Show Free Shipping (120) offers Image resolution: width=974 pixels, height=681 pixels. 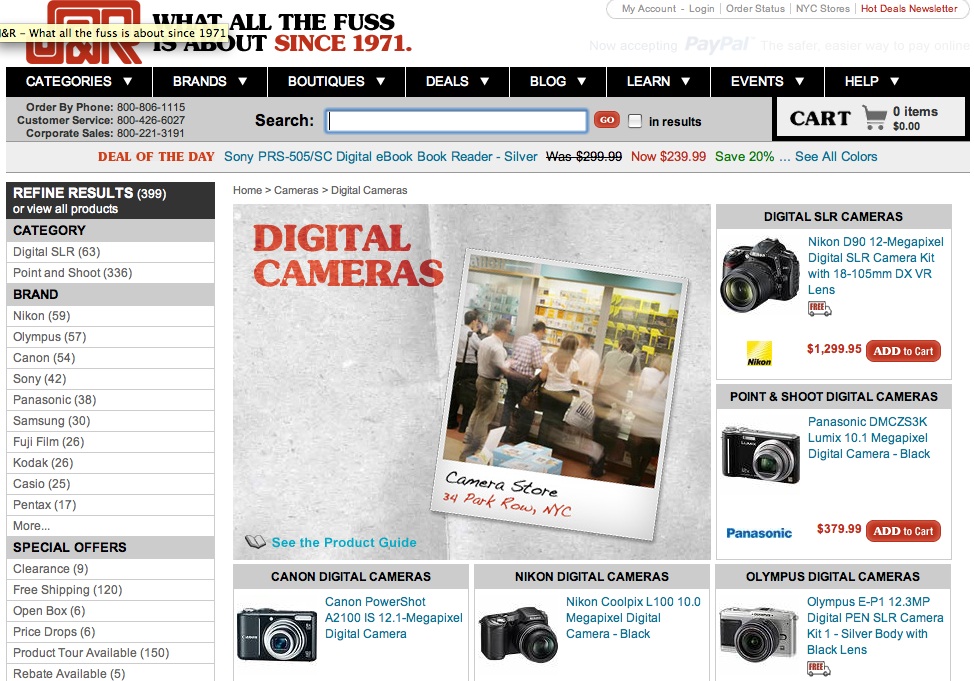click(x=111, y=590)
